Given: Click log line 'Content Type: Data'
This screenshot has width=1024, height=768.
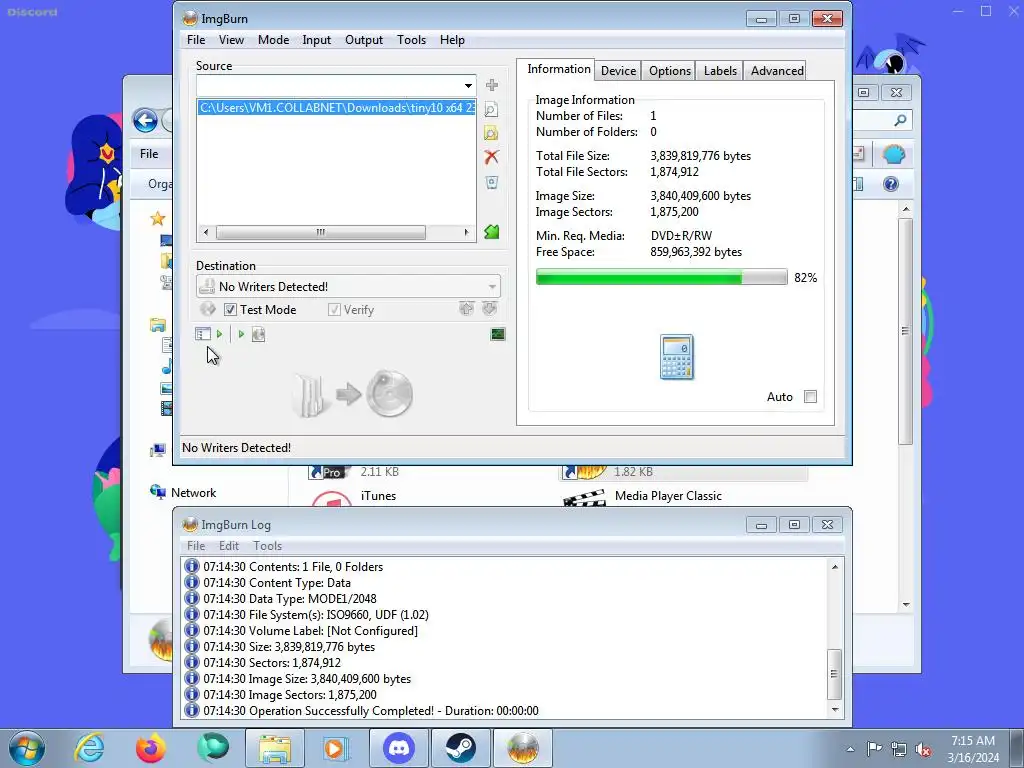Looking at the screenshot, I should (x=276, y=583).
